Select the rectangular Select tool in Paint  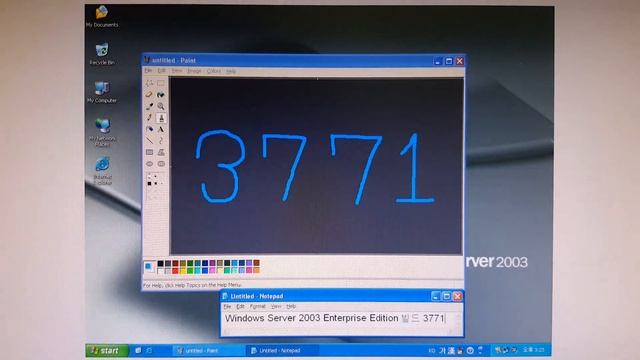point(161,83)
